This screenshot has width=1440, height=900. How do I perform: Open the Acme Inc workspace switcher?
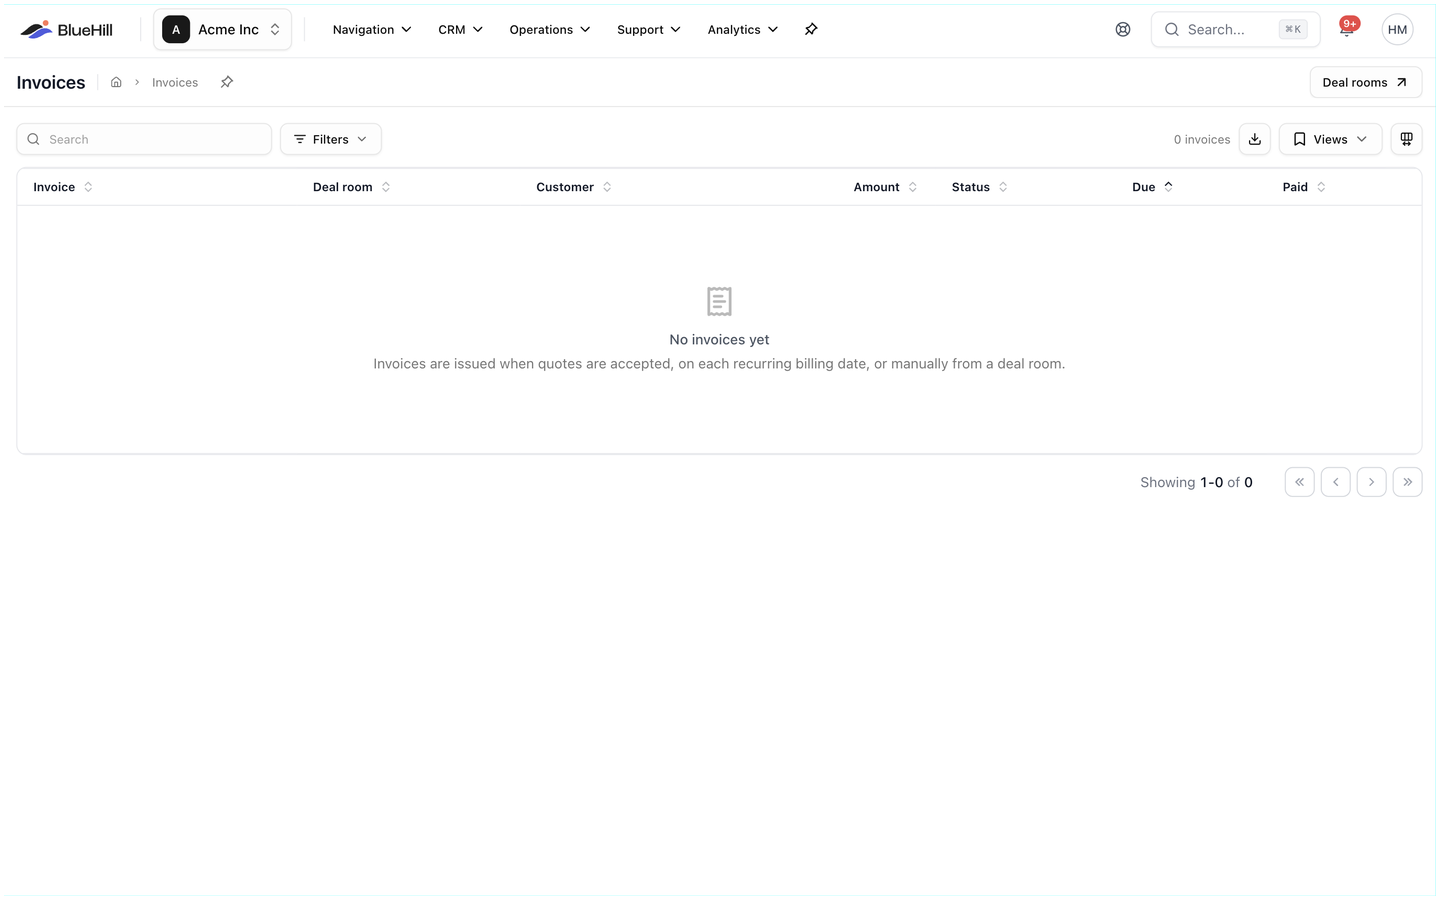tap(222, 30)
